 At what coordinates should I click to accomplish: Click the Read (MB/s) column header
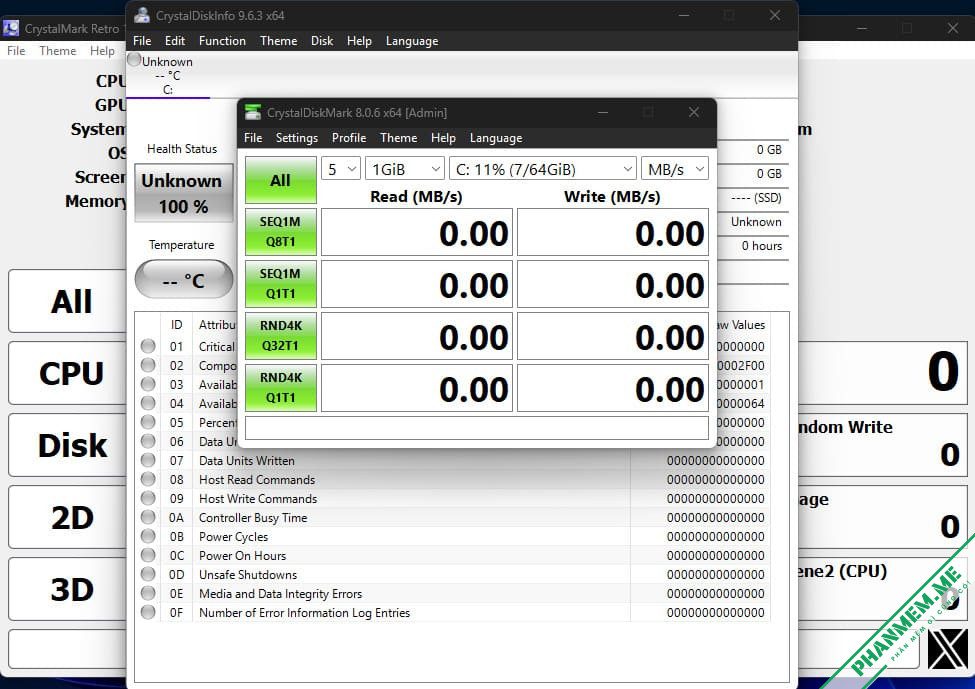coord(416,197)
